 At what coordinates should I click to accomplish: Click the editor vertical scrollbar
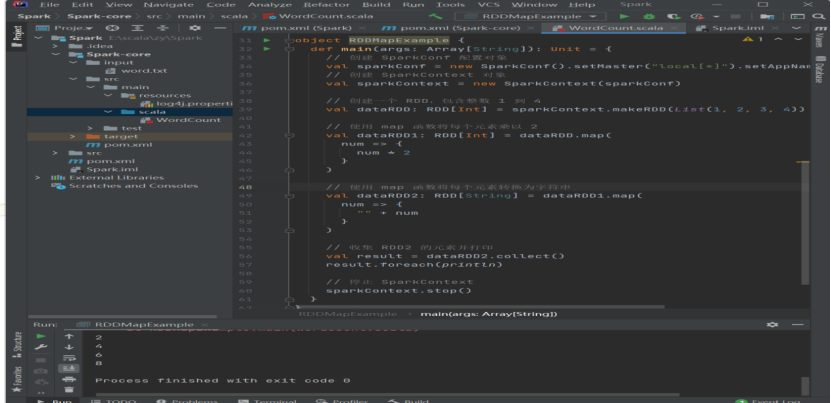(805, 223)
